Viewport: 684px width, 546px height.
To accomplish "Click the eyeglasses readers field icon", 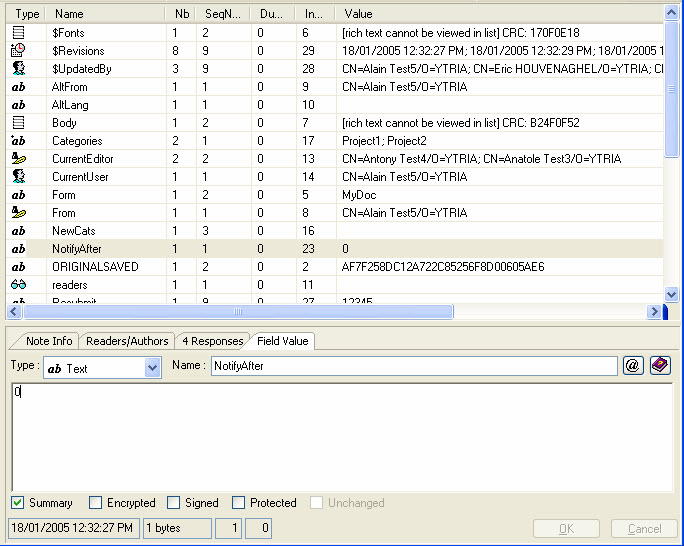I will pos(18,285).
